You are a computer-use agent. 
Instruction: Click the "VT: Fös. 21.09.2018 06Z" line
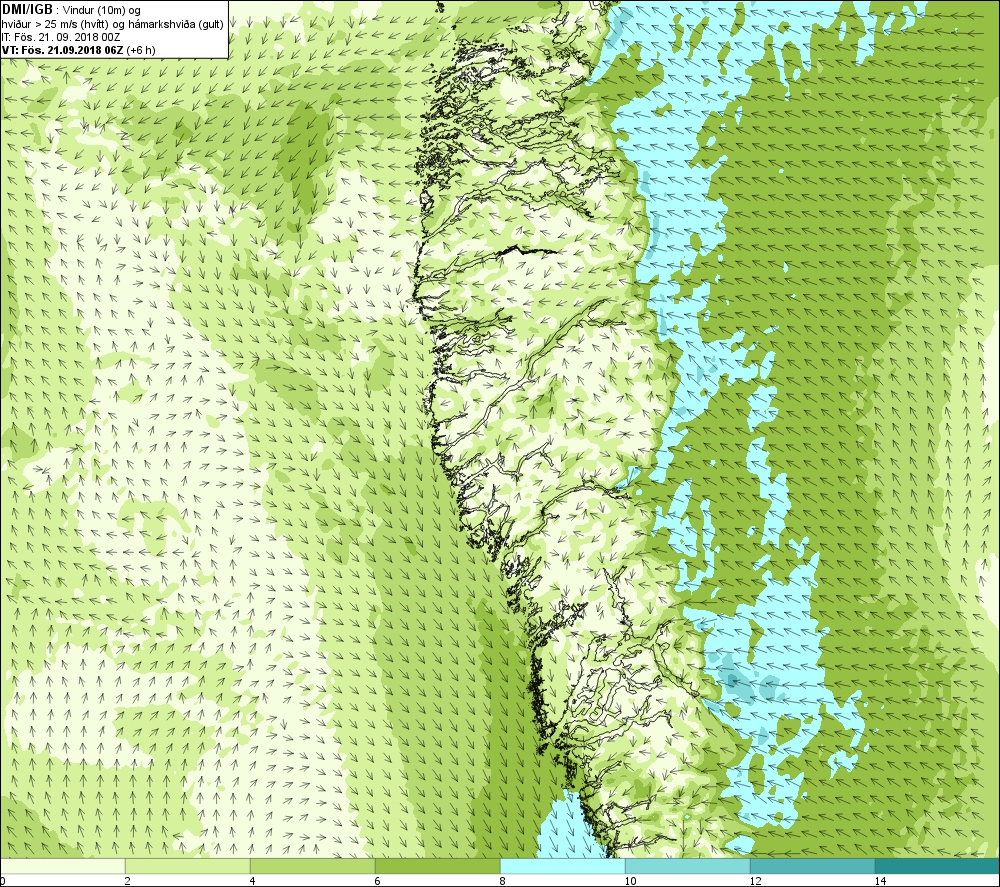point(62,50)
